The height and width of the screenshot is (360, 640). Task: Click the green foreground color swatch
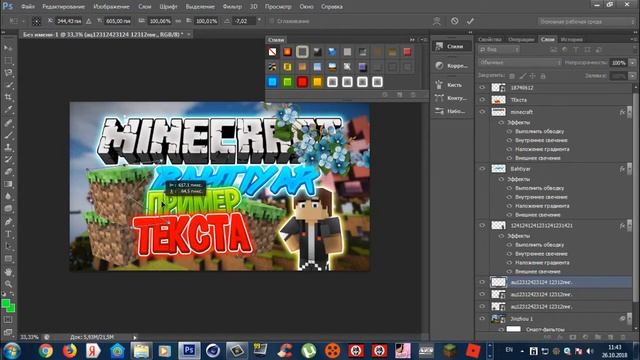[x=6, y=303]
